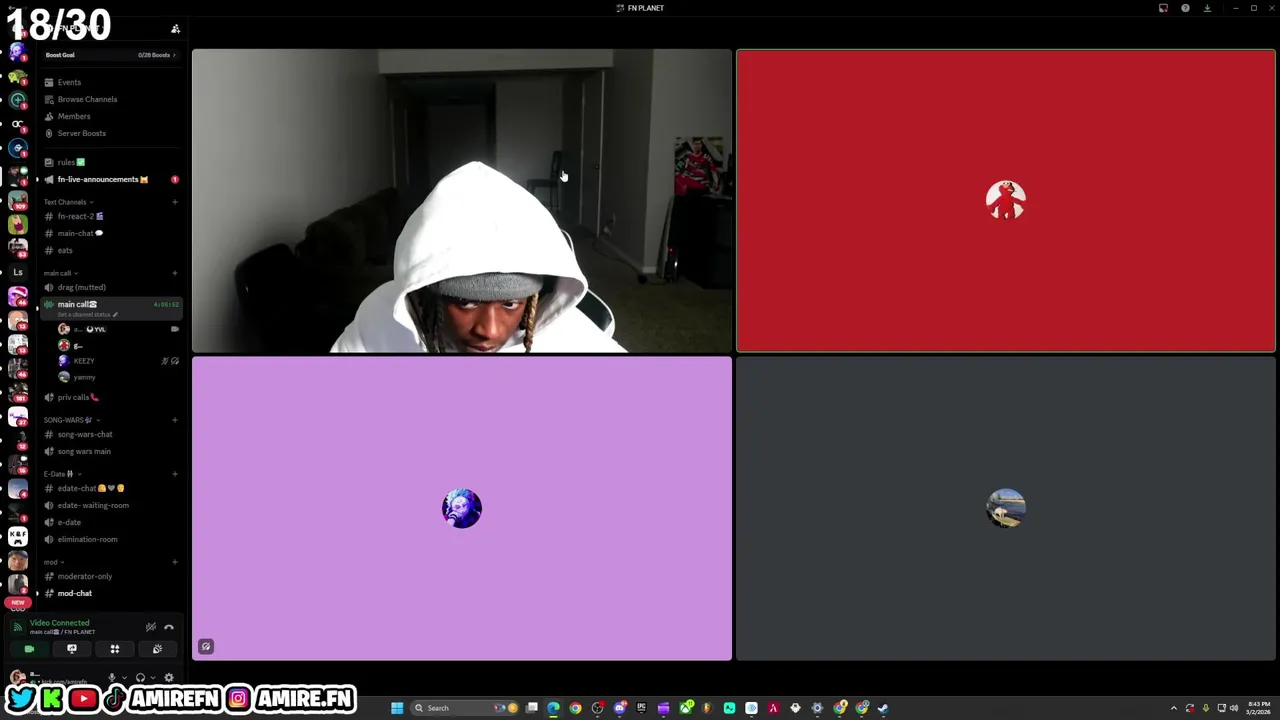
Task: Open song-wars-chat channel
Action: click(x=110, y=434)
